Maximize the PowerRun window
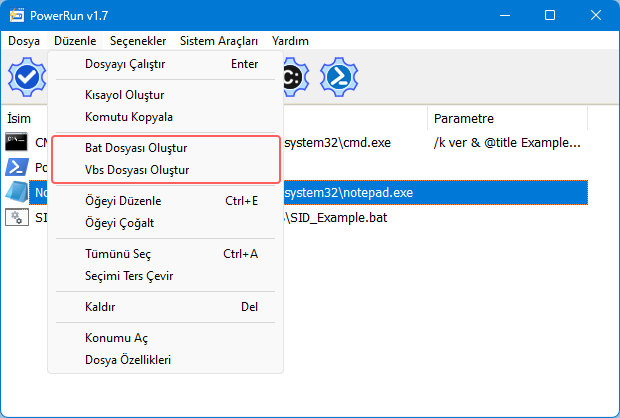This screenshot has width=620, height=418. (x=550, y=15)
